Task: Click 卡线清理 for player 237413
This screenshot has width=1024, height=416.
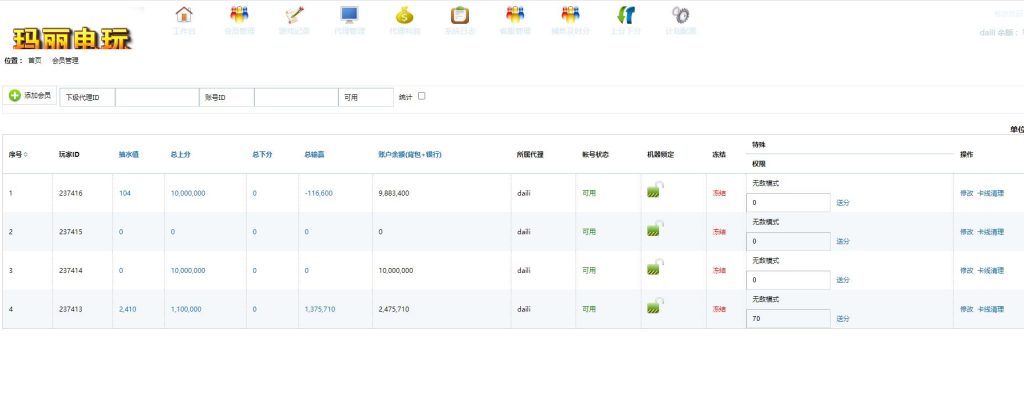Action: (991, 309)
